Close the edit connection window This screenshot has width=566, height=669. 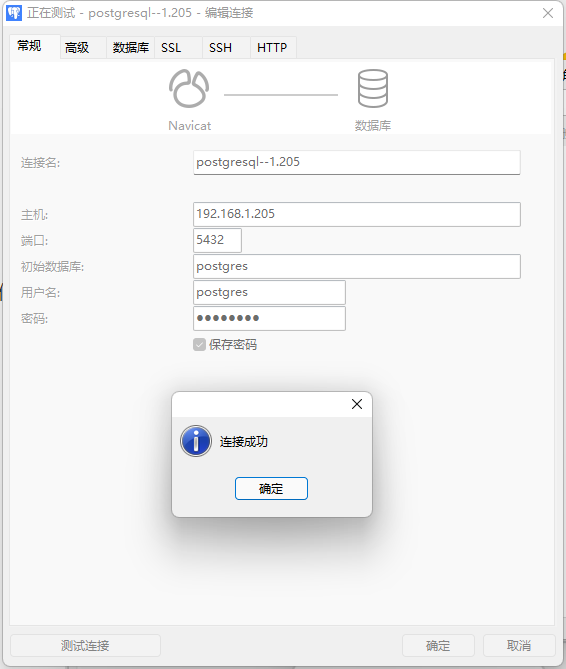coord(548,13)
